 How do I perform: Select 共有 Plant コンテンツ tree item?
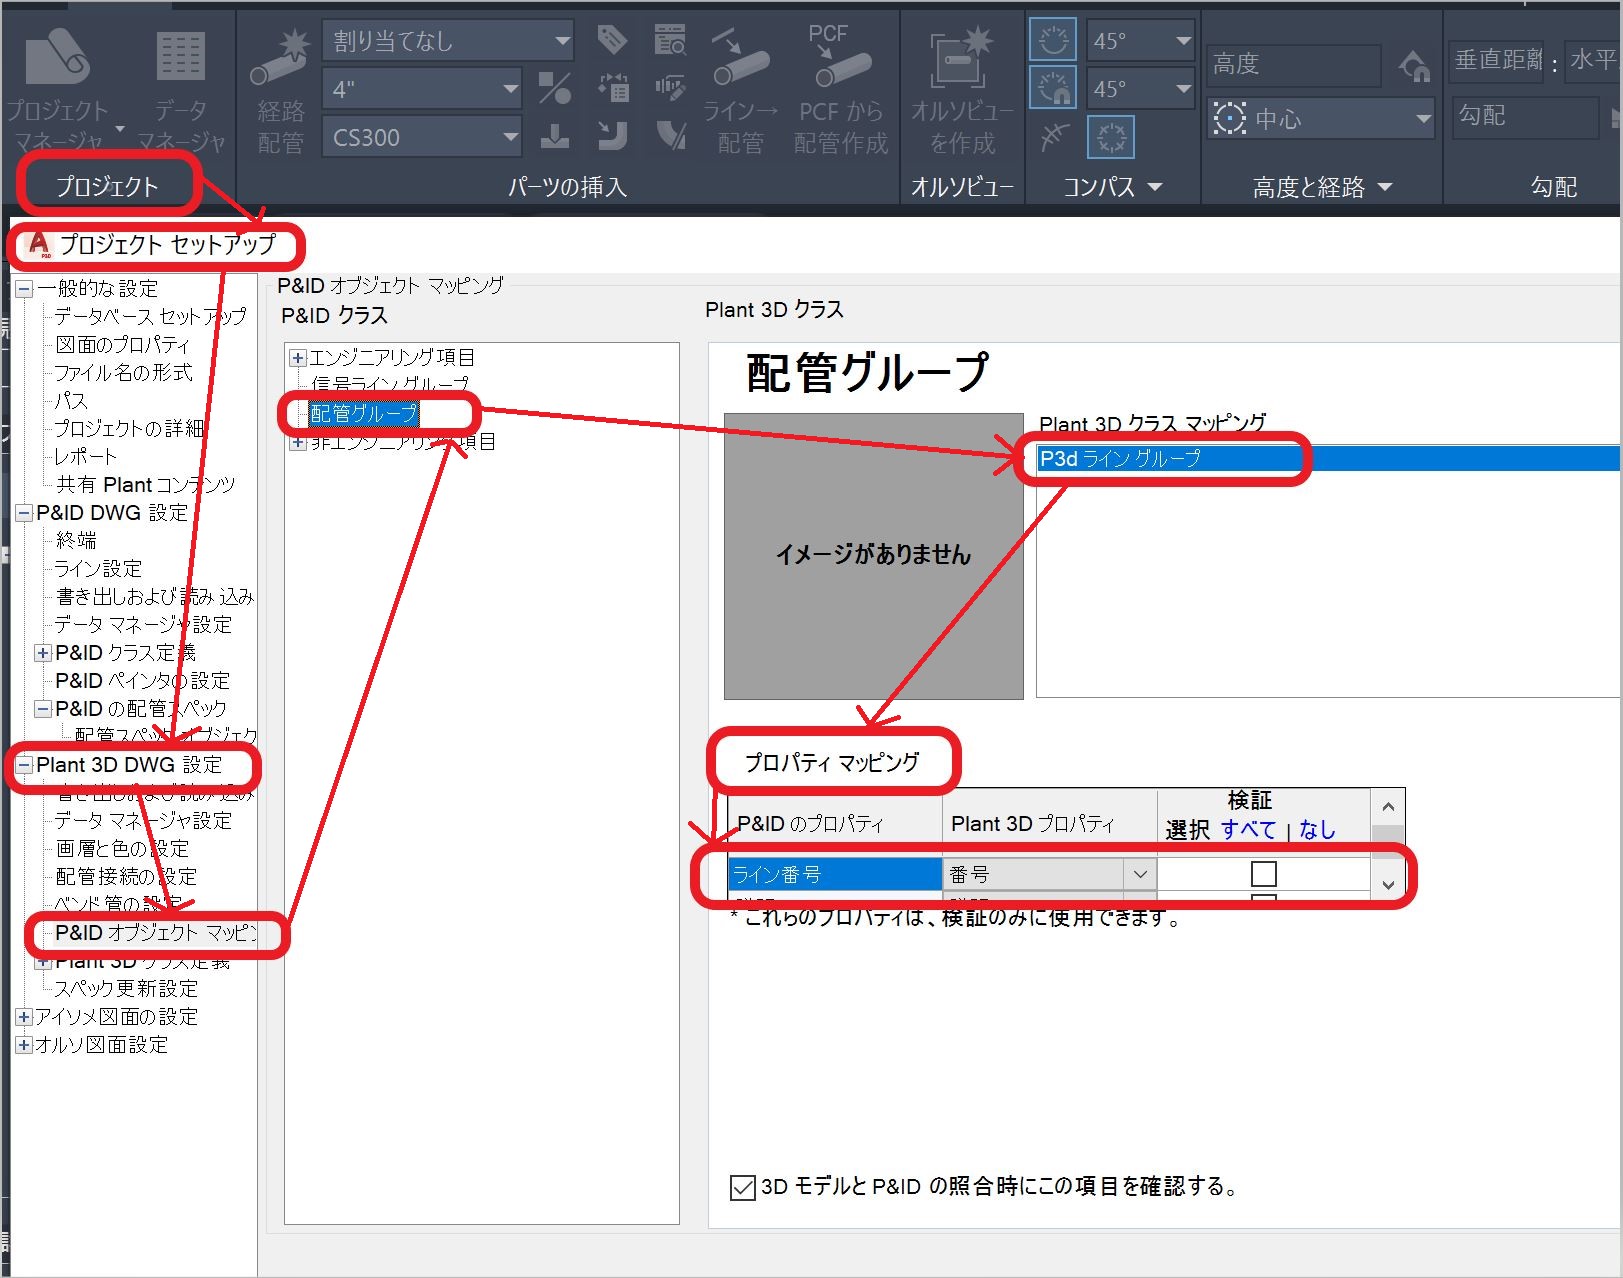145,485
